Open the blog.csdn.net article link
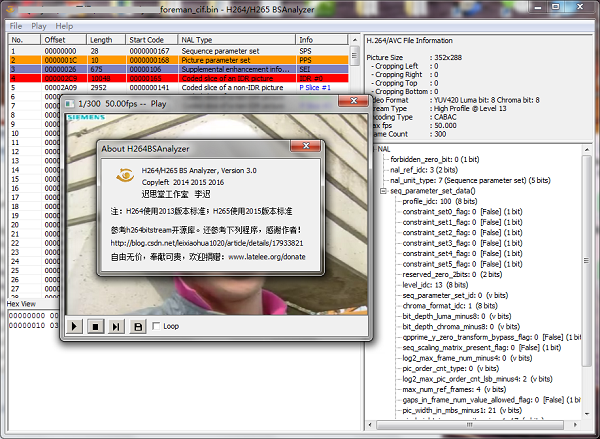Viewport: 600px width, 439px height. tap(207, 243)
